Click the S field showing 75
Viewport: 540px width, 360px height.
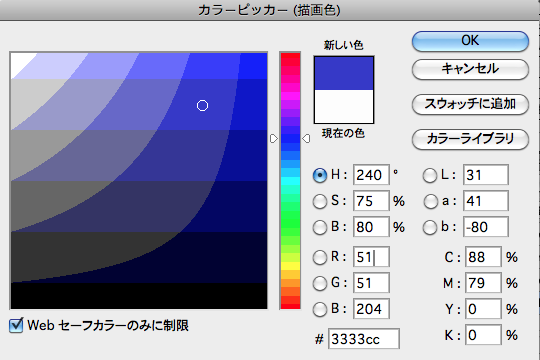[x=371, y=201]
